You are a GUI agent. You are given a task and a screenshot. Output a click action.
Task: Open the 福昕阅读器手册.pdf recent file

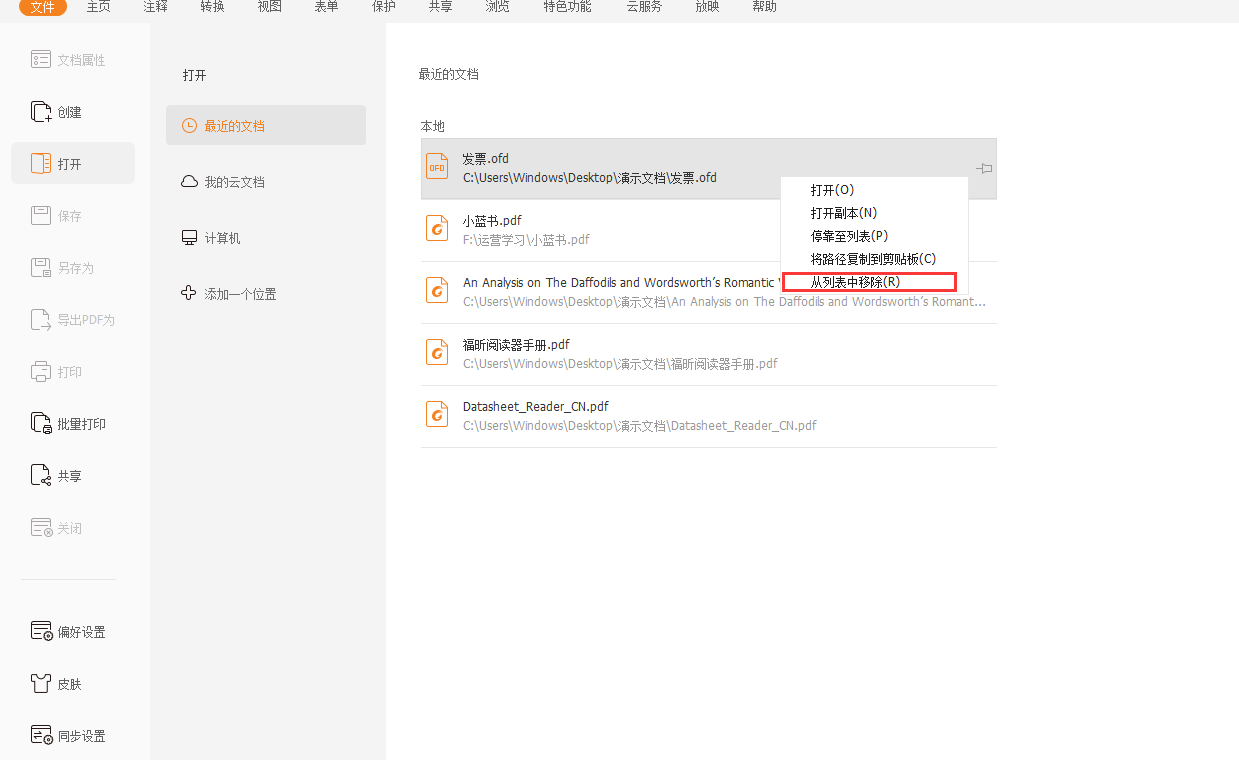coord(516,345)
